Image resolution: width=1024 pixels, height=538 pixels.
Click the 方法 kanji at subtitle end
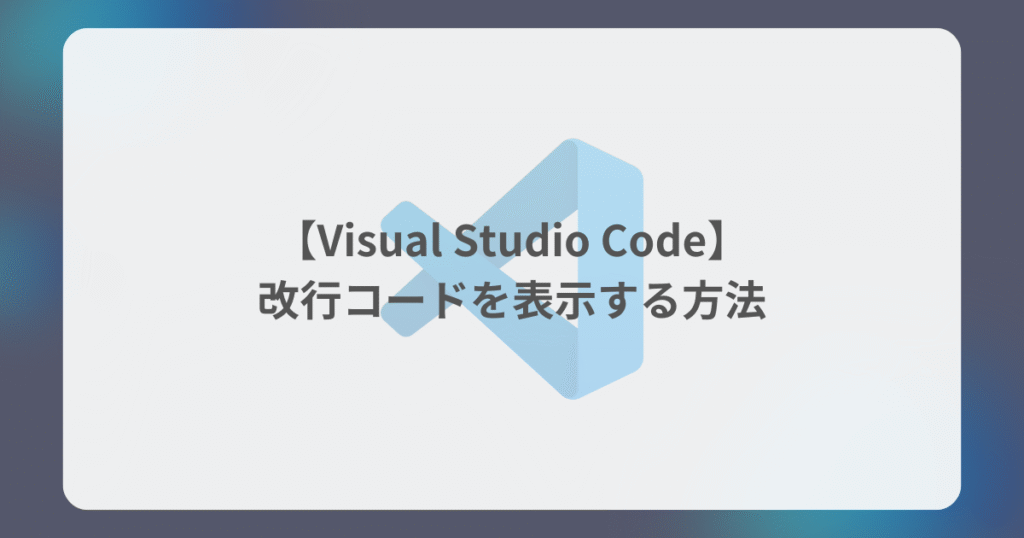pyautogui.click(x=724, y=301)
